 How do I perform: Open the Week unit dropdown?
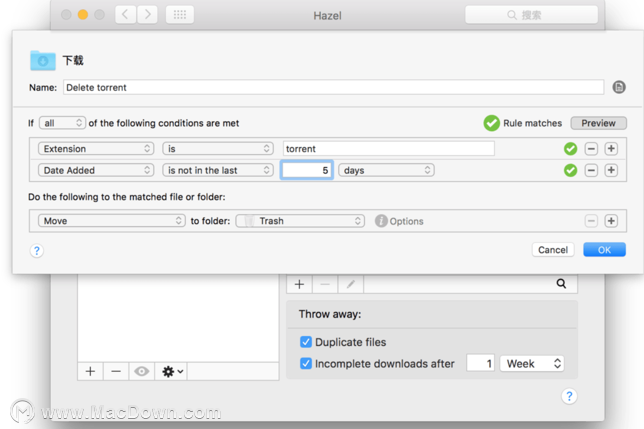pyautogui.click(x=532, y=363)
